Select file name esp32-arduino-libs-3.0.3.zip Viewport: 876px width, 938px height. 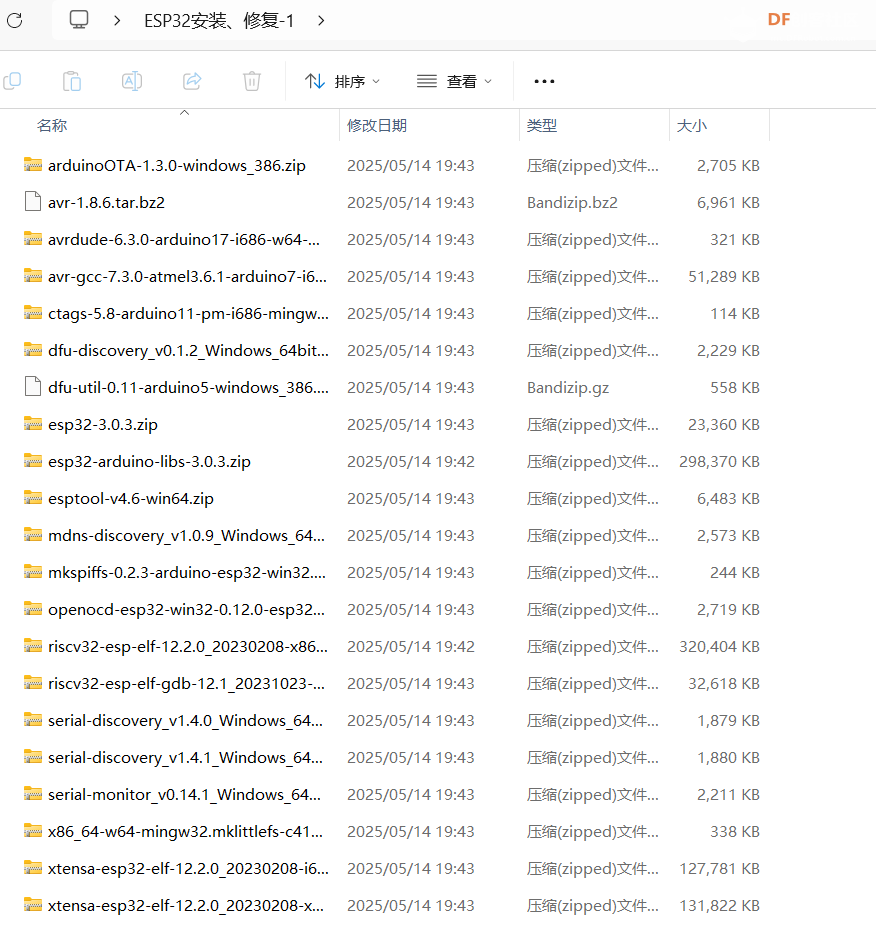click(149, 462)
